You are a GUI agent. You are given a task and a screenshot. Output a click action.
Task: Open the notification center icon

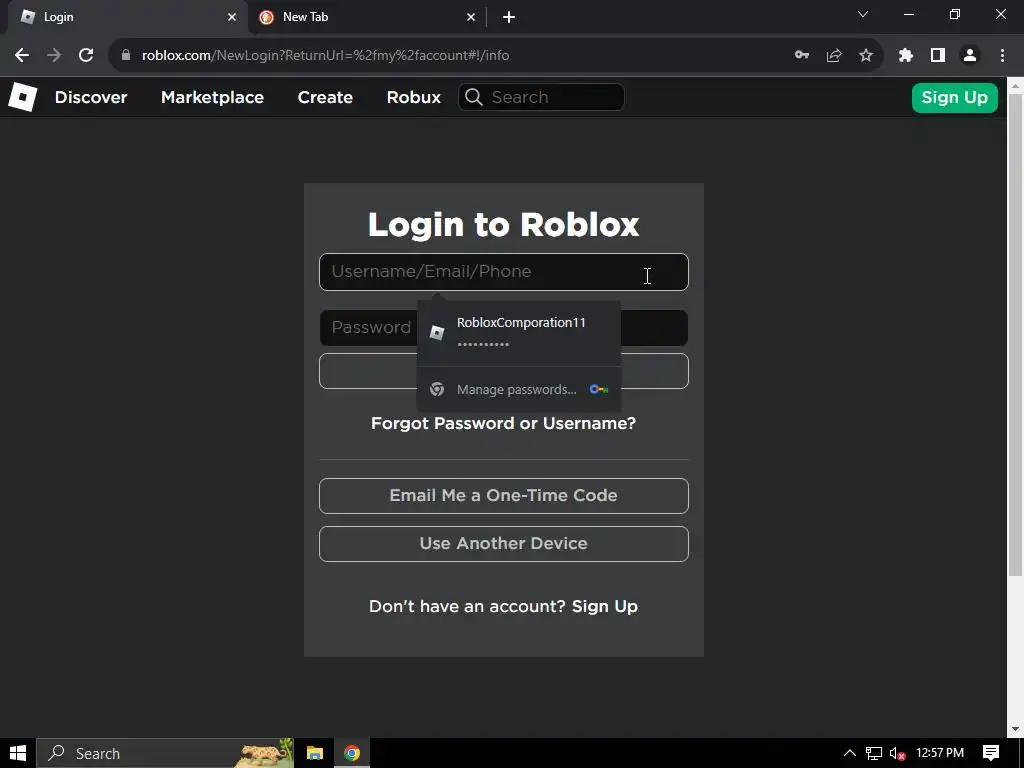pos(991,753)
